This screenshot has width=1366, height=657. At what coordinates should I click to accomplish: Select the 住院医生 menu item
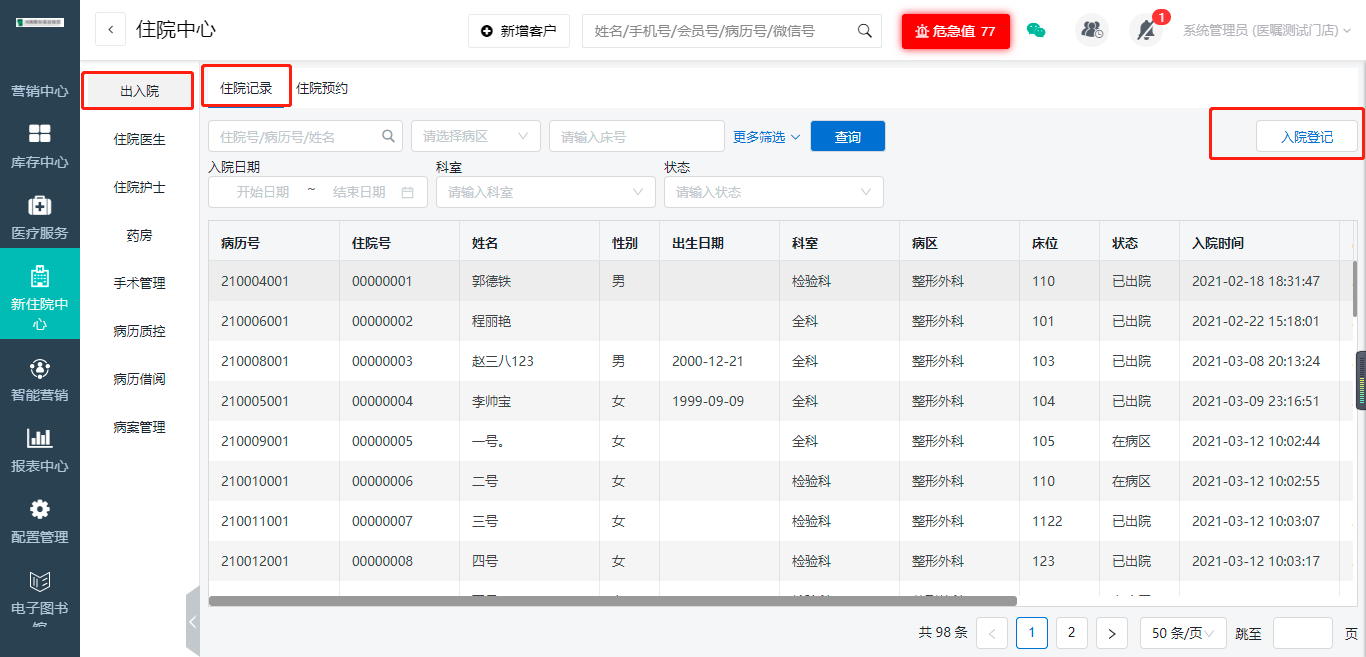pyautogui.click(x=139, y=139)
